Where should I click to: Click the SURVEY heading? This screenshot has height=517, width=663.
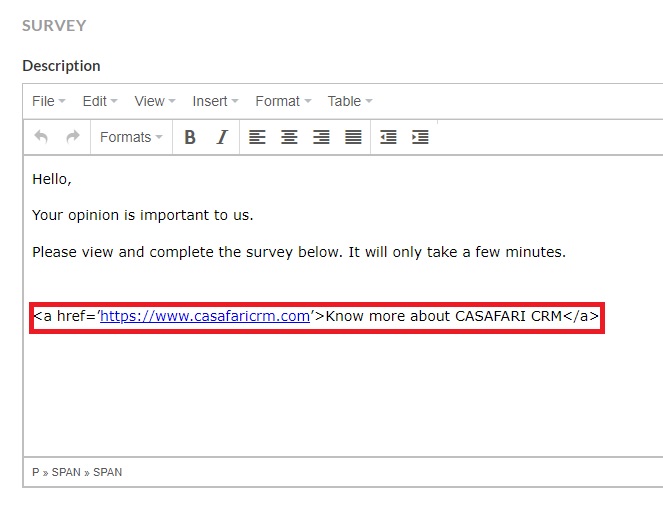54,26
